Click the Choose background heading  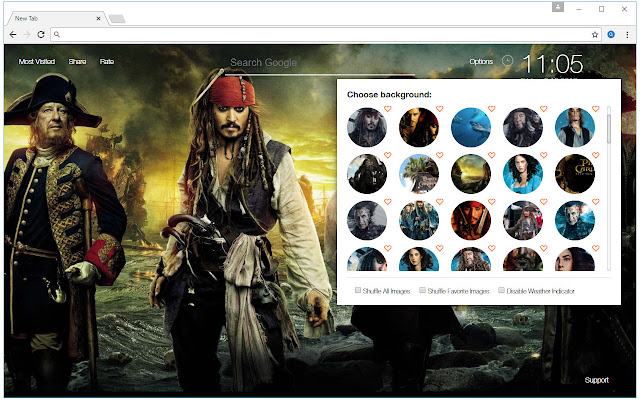389,95
